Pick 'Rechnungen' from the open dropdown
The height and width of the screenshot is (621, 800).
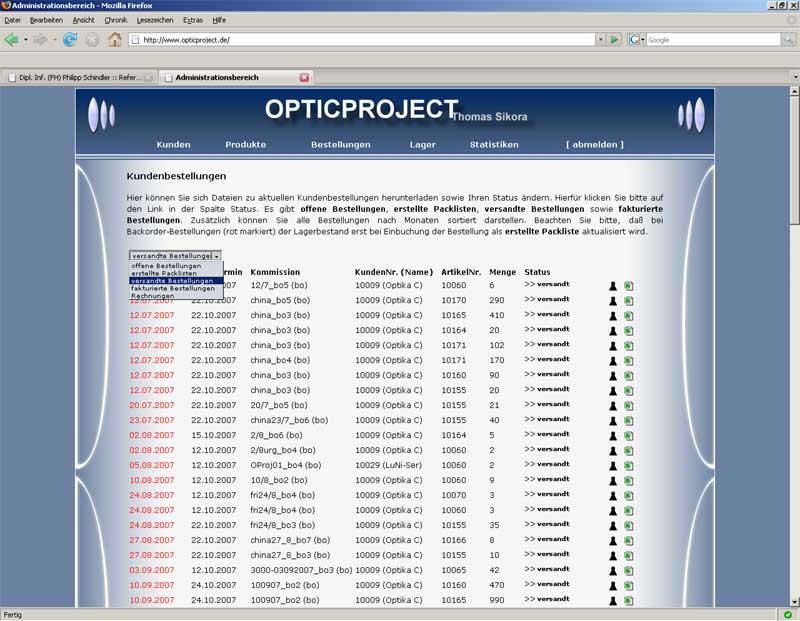tap(153, 296)
